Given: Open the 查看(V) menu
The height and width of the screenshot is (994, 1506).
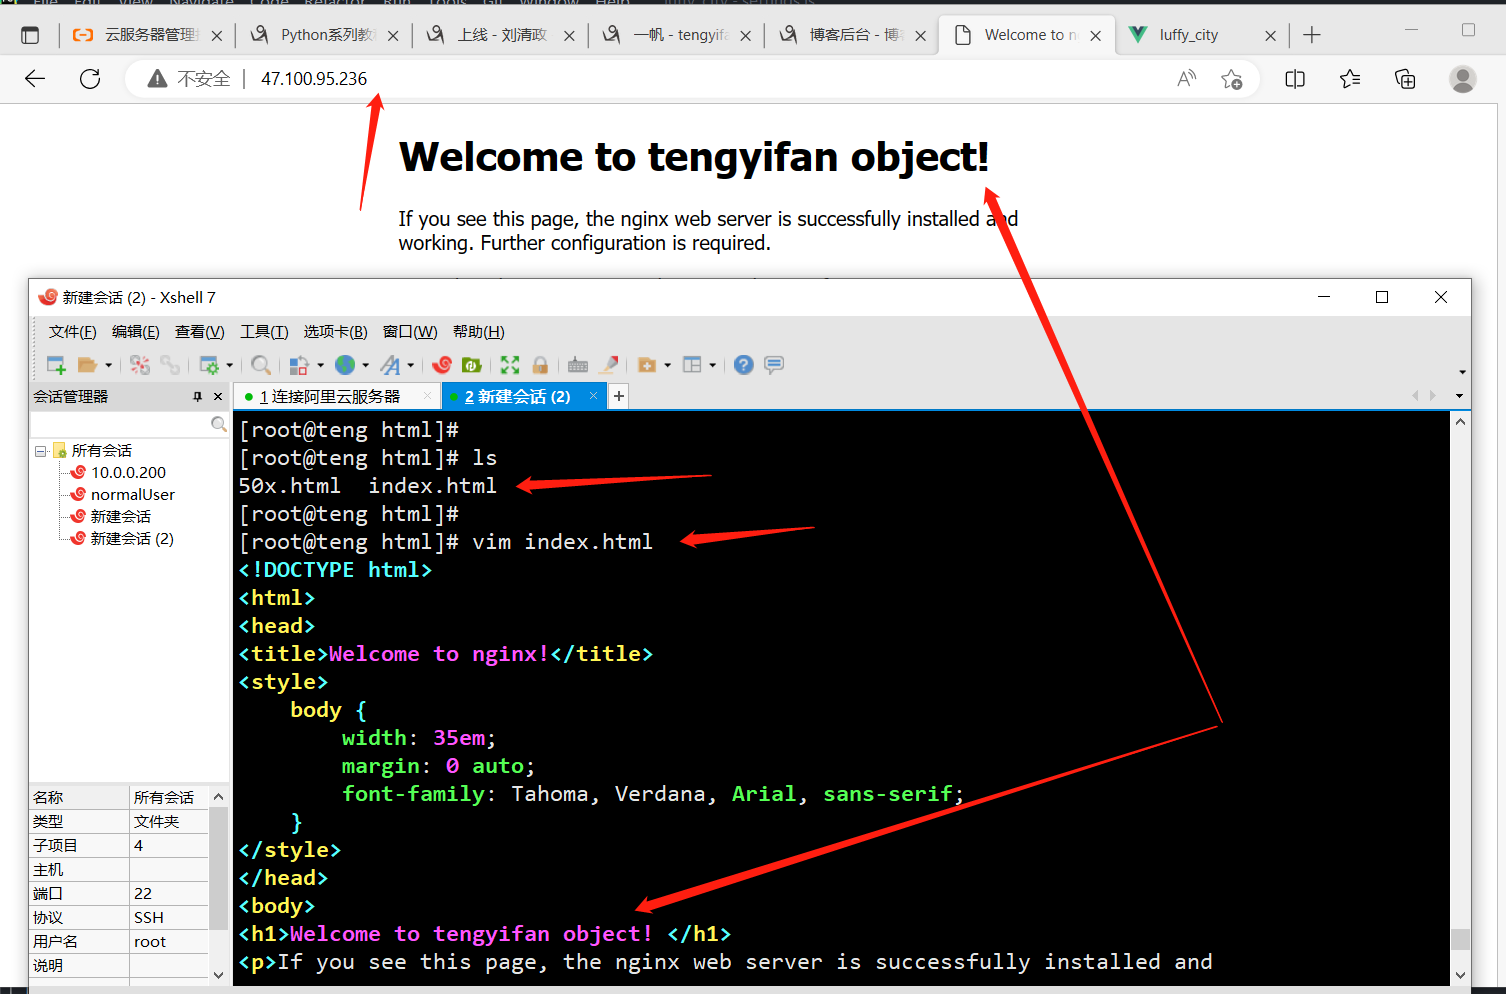Looking at the screenshot, I should pyautogui.click(x=200, y=332).
